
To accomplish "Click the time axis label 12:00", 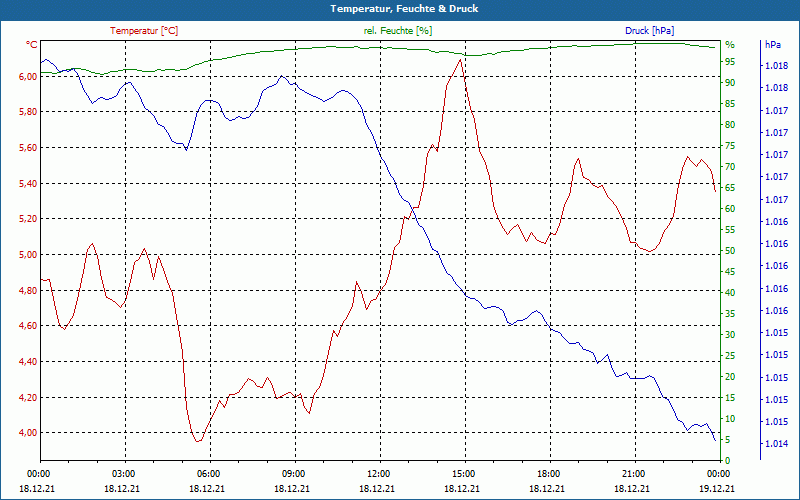I will 380,473.
